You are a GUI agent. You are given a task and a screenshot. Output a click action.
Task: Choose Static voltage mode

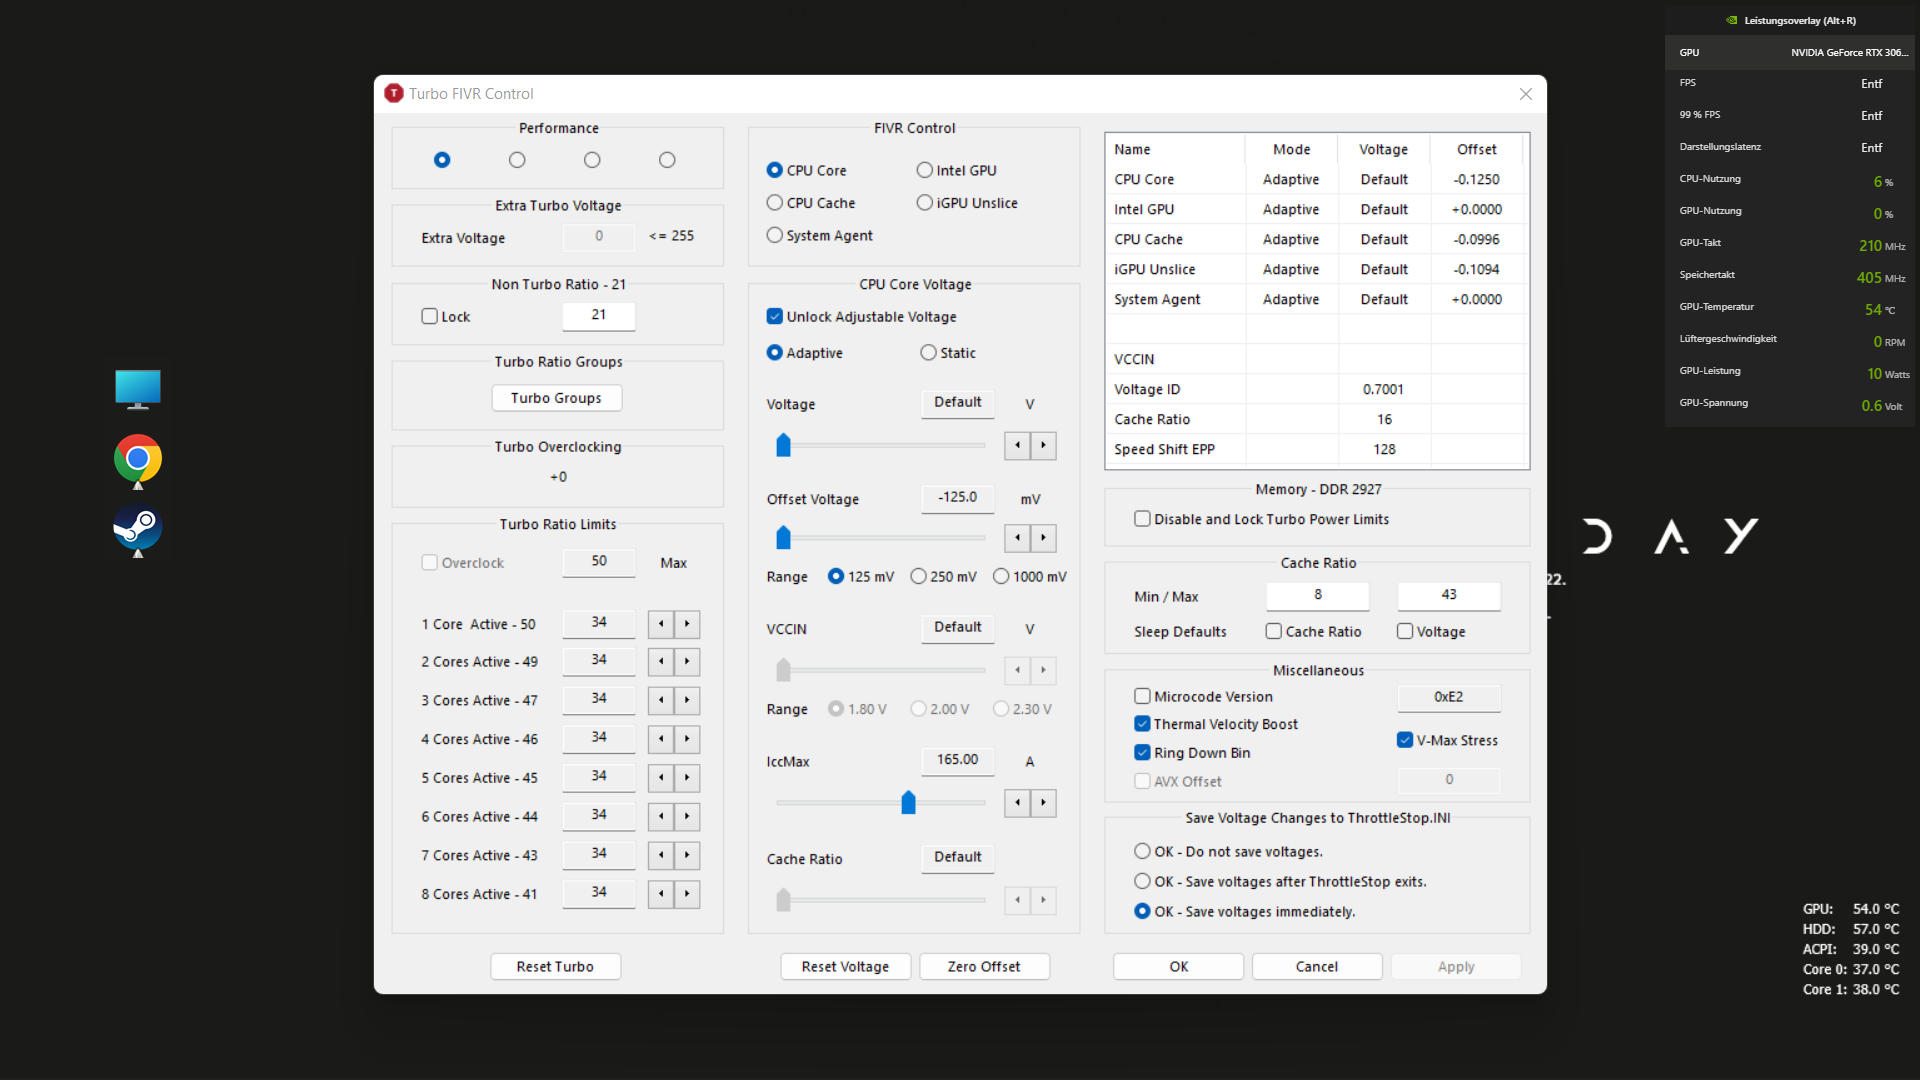pos(928,353)
